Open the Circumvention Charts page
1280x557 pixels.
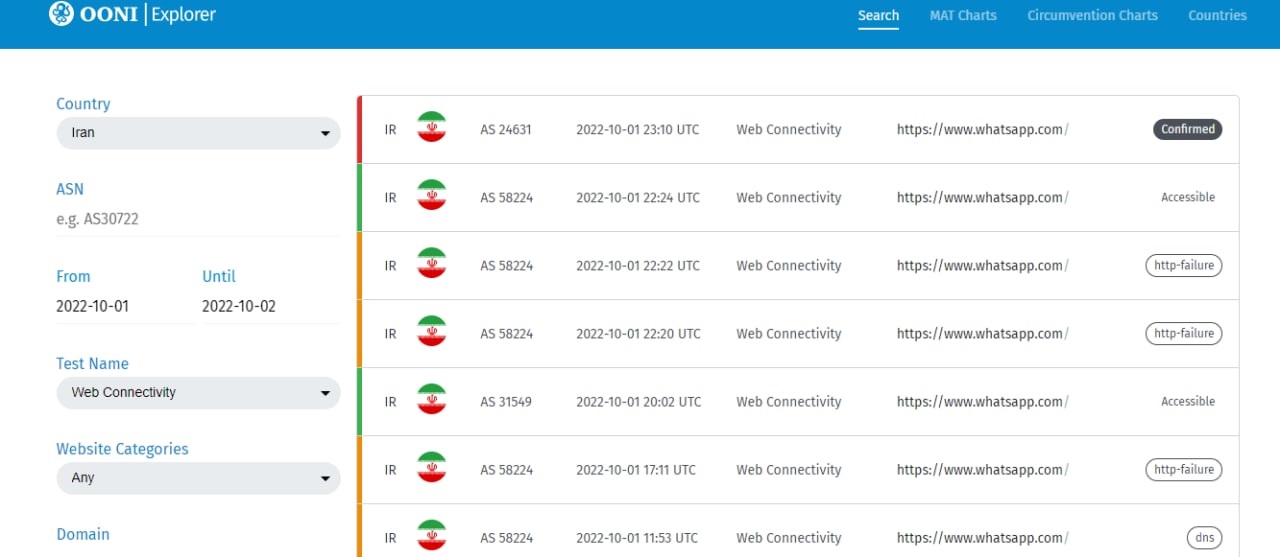point(1092,15)
